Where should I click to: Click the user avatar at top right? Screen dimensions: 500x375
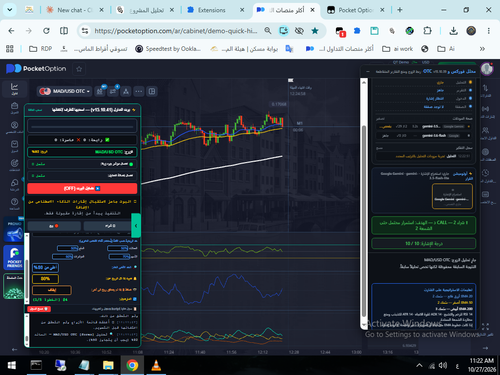point(487,69)
